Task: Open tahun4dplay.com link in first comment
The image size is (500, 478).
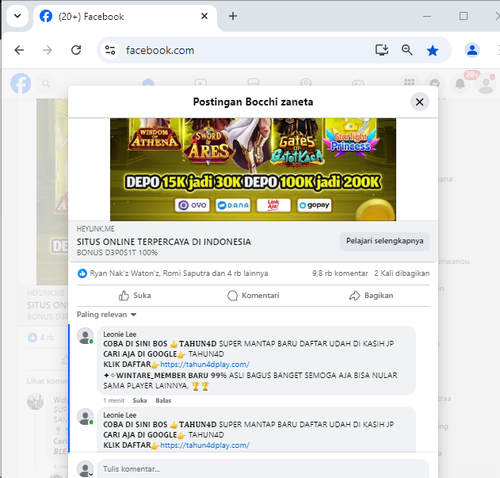Action: click(x=205, y=364)
